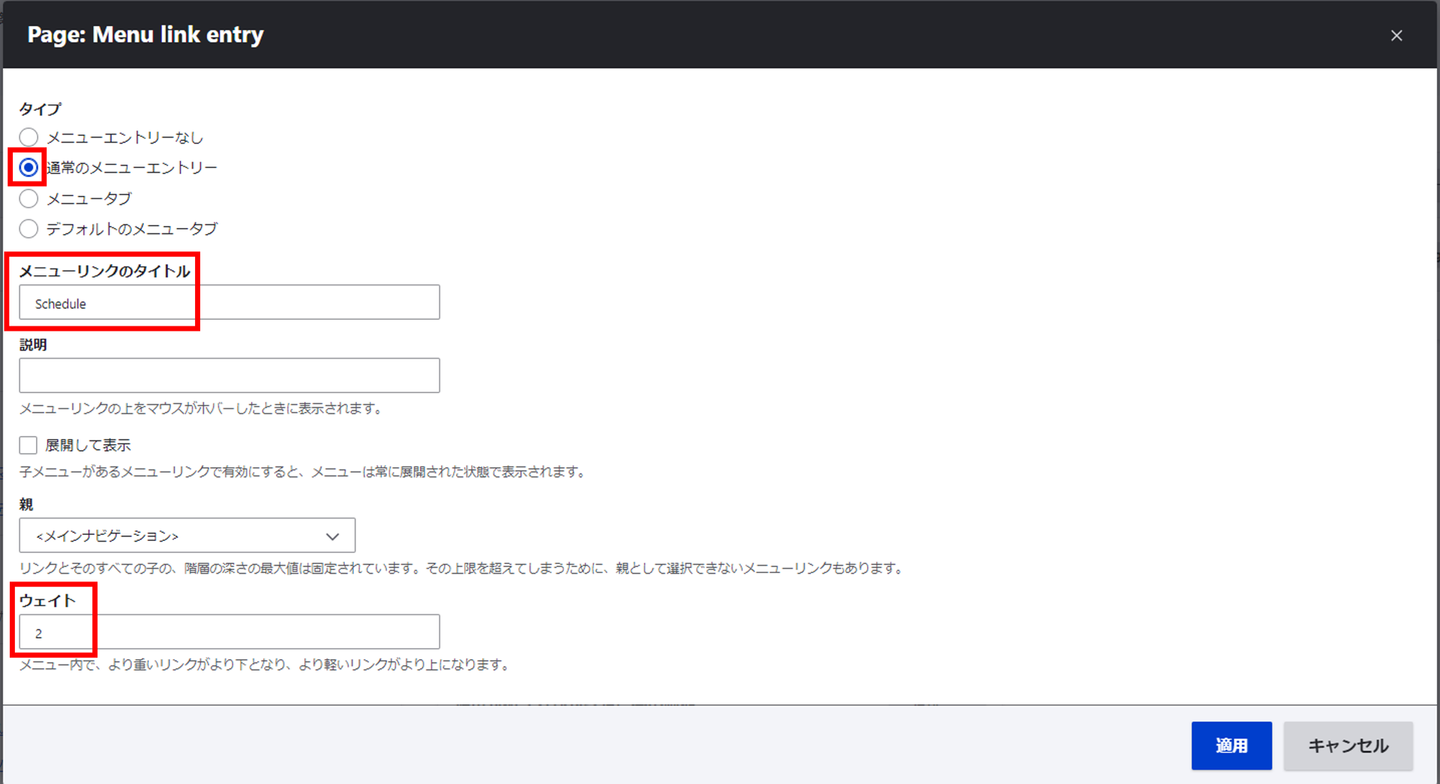
Task: Enable the '展開して表示' checkbox
Action: 28,445
